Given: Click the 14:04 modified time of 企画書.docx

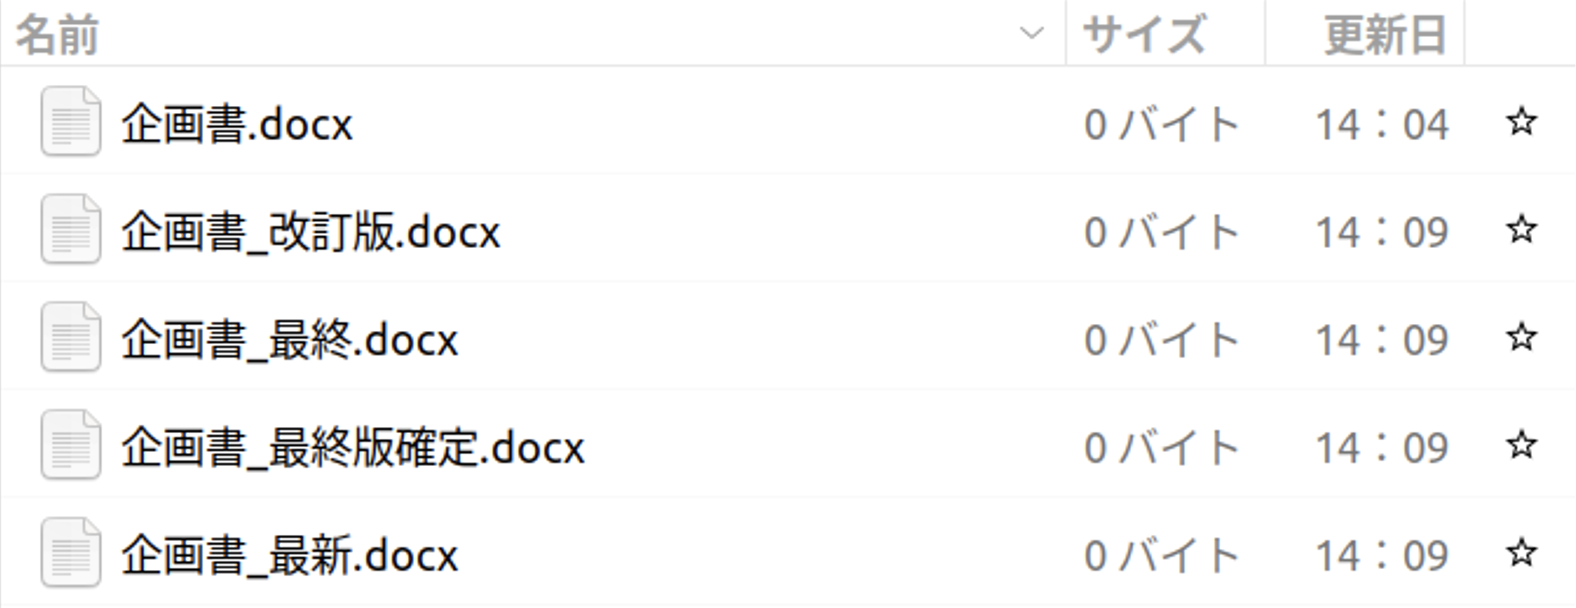Looking at the screenshot, I should coord(1381,125).
